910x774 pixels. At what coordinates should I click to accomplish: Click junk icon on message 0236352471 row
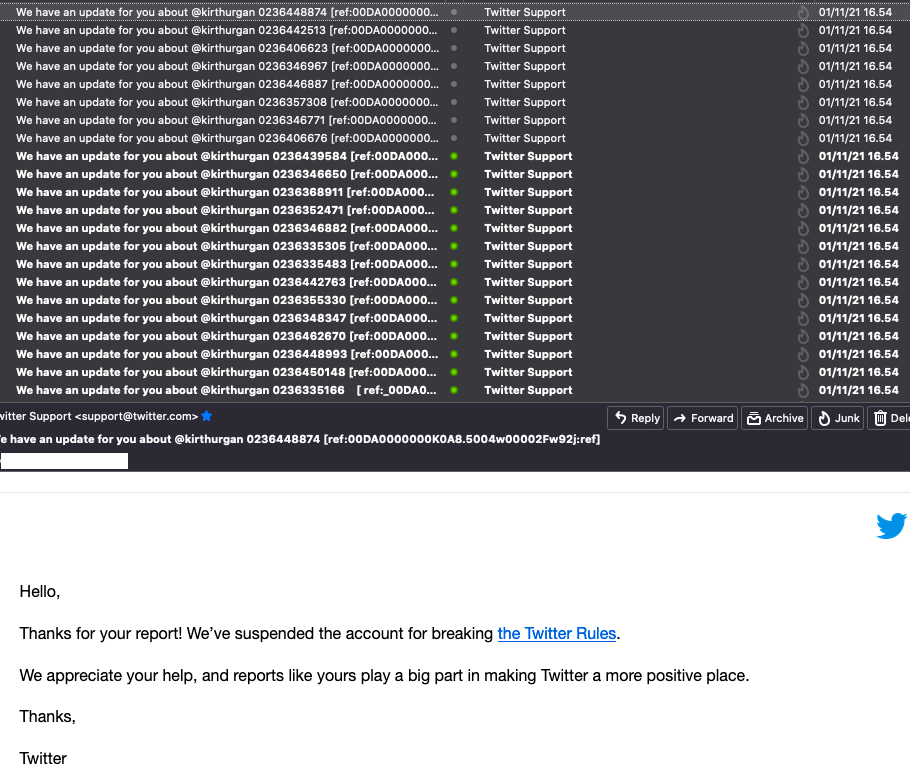[x=803, y=211]
